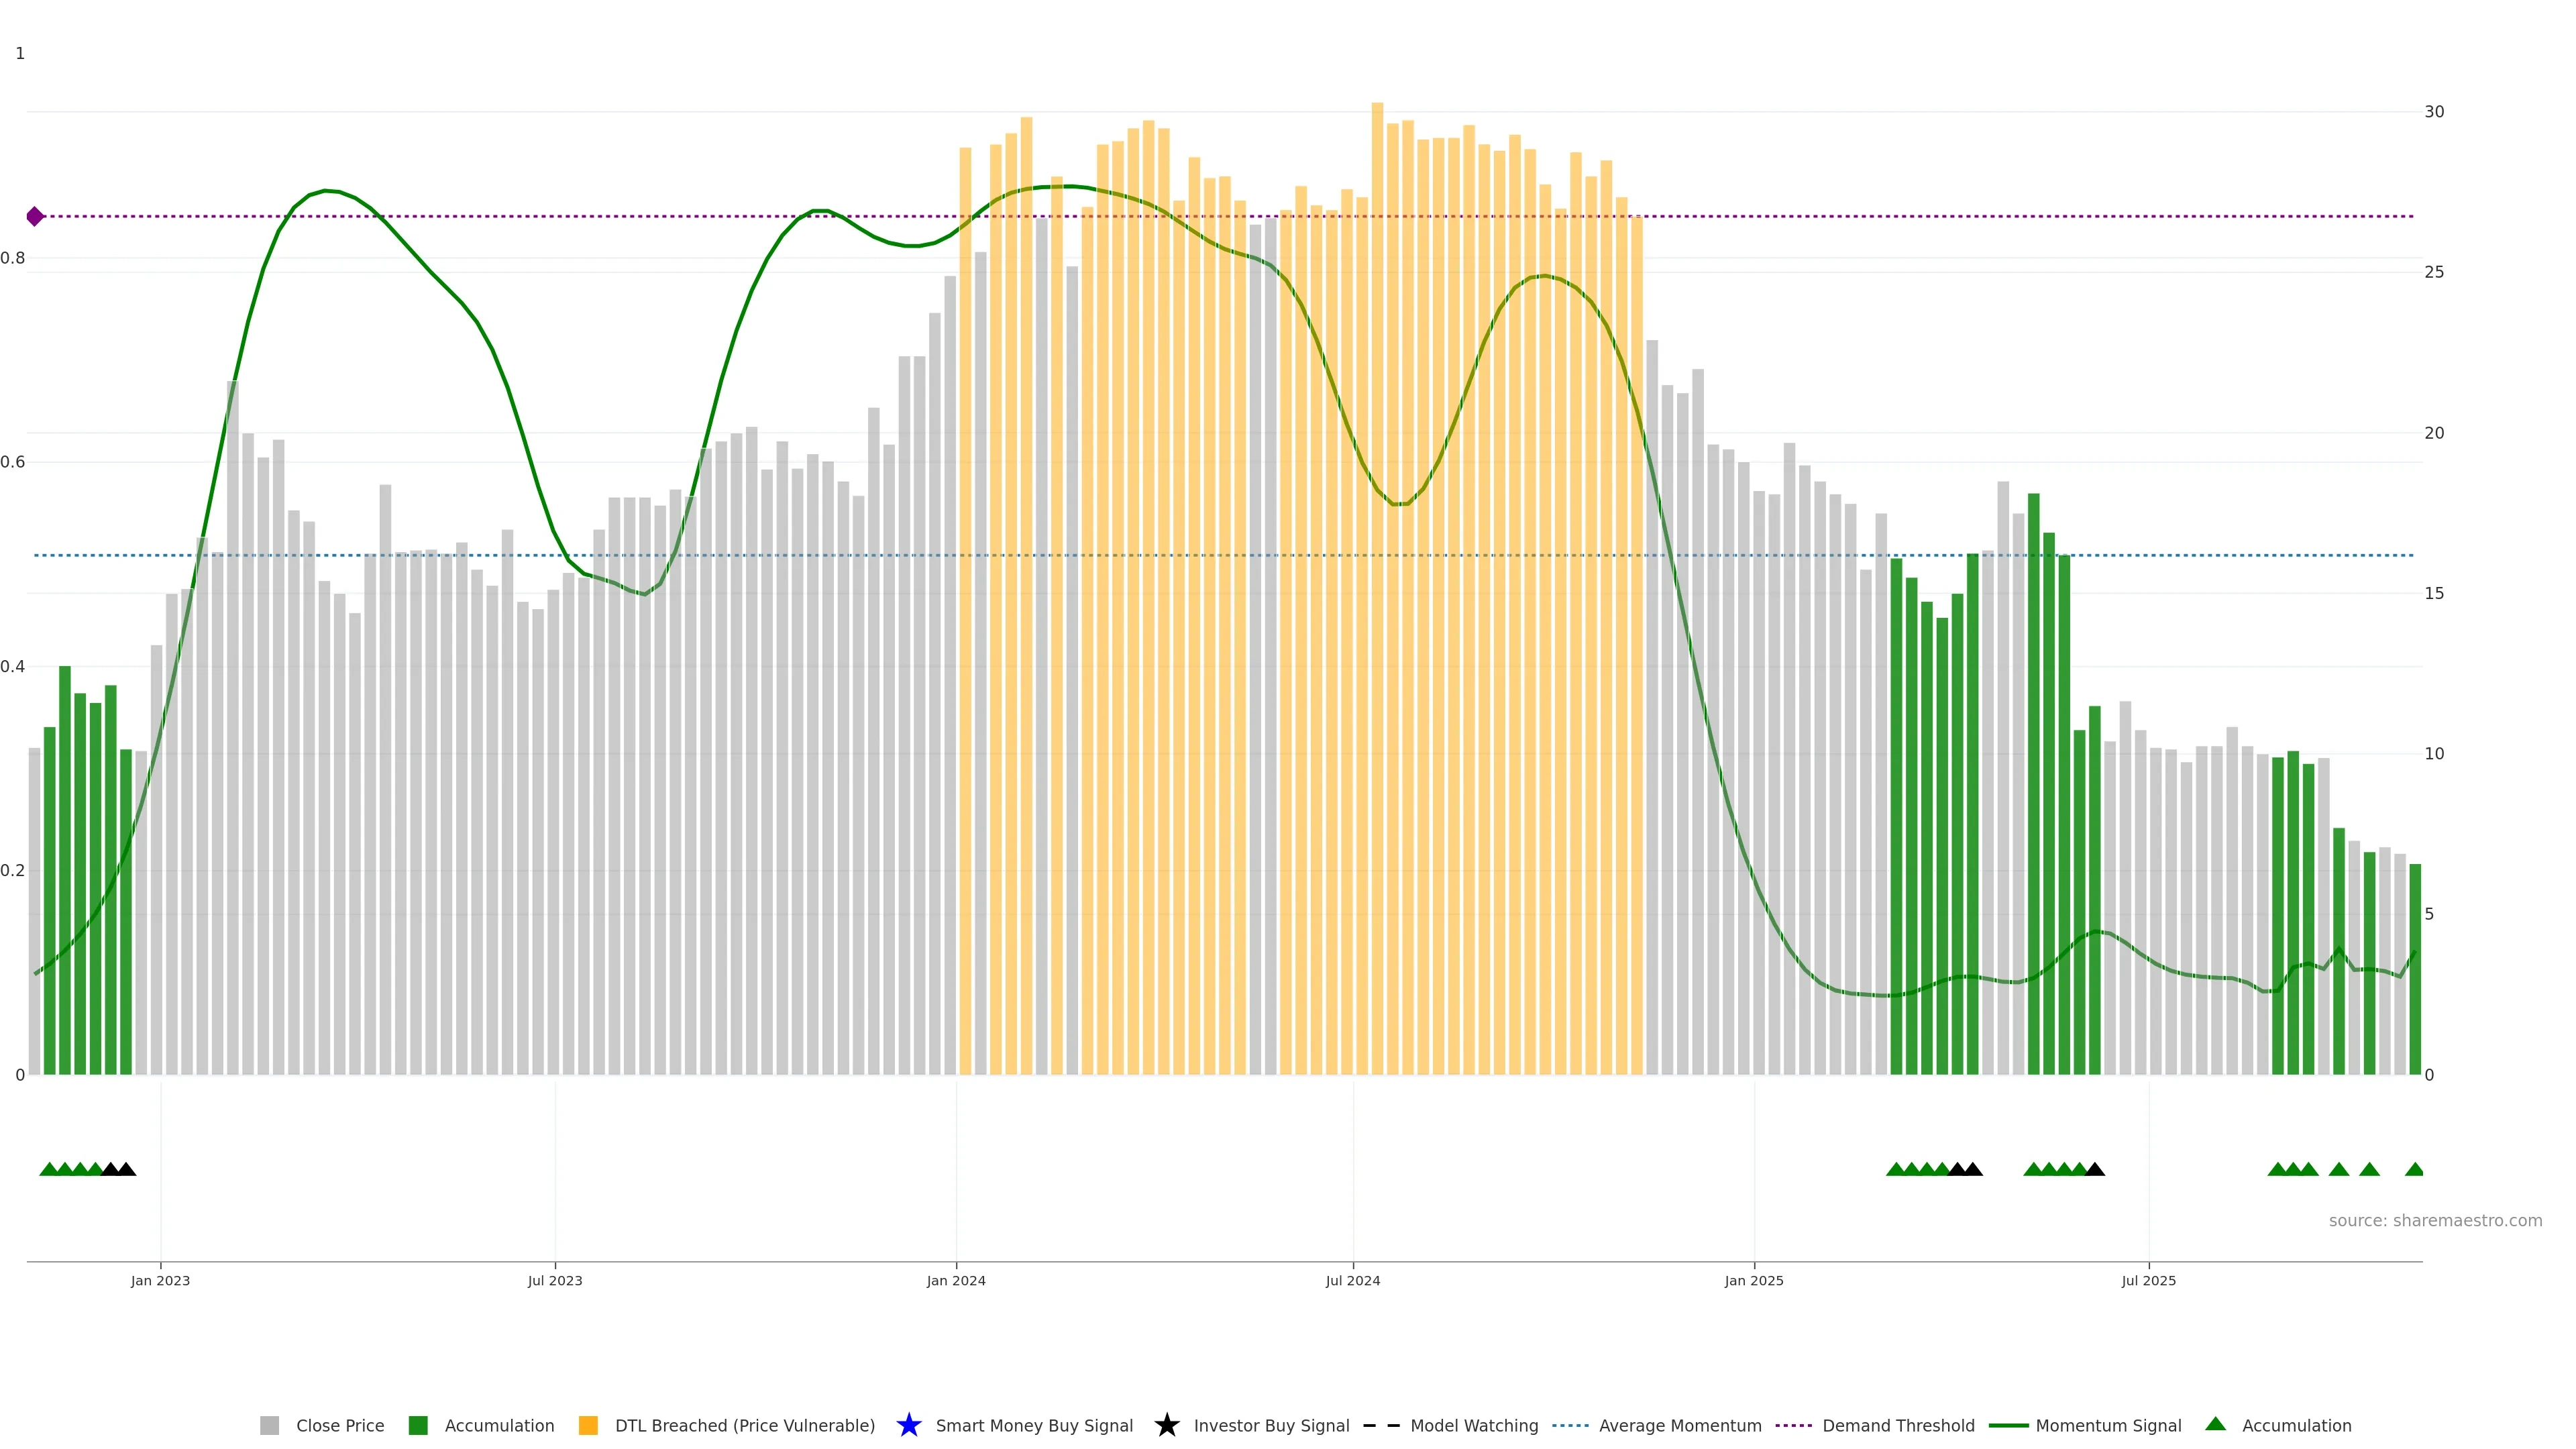The width and height of the screenshot is (2576, 1449).
Task: Click the green Accumulation triangle legend icon
Action: (x=2215, y=1424)
